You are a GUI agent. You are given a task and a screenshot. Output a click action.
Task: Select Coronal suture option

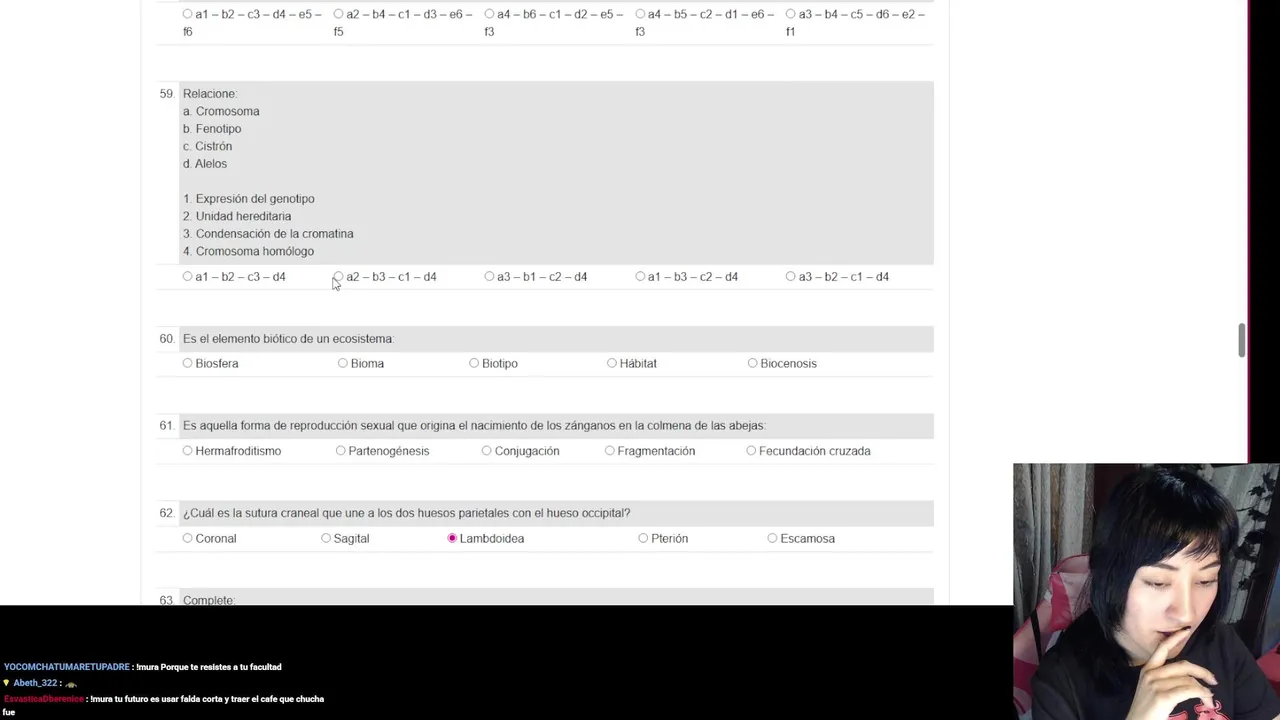pos(187,538)
